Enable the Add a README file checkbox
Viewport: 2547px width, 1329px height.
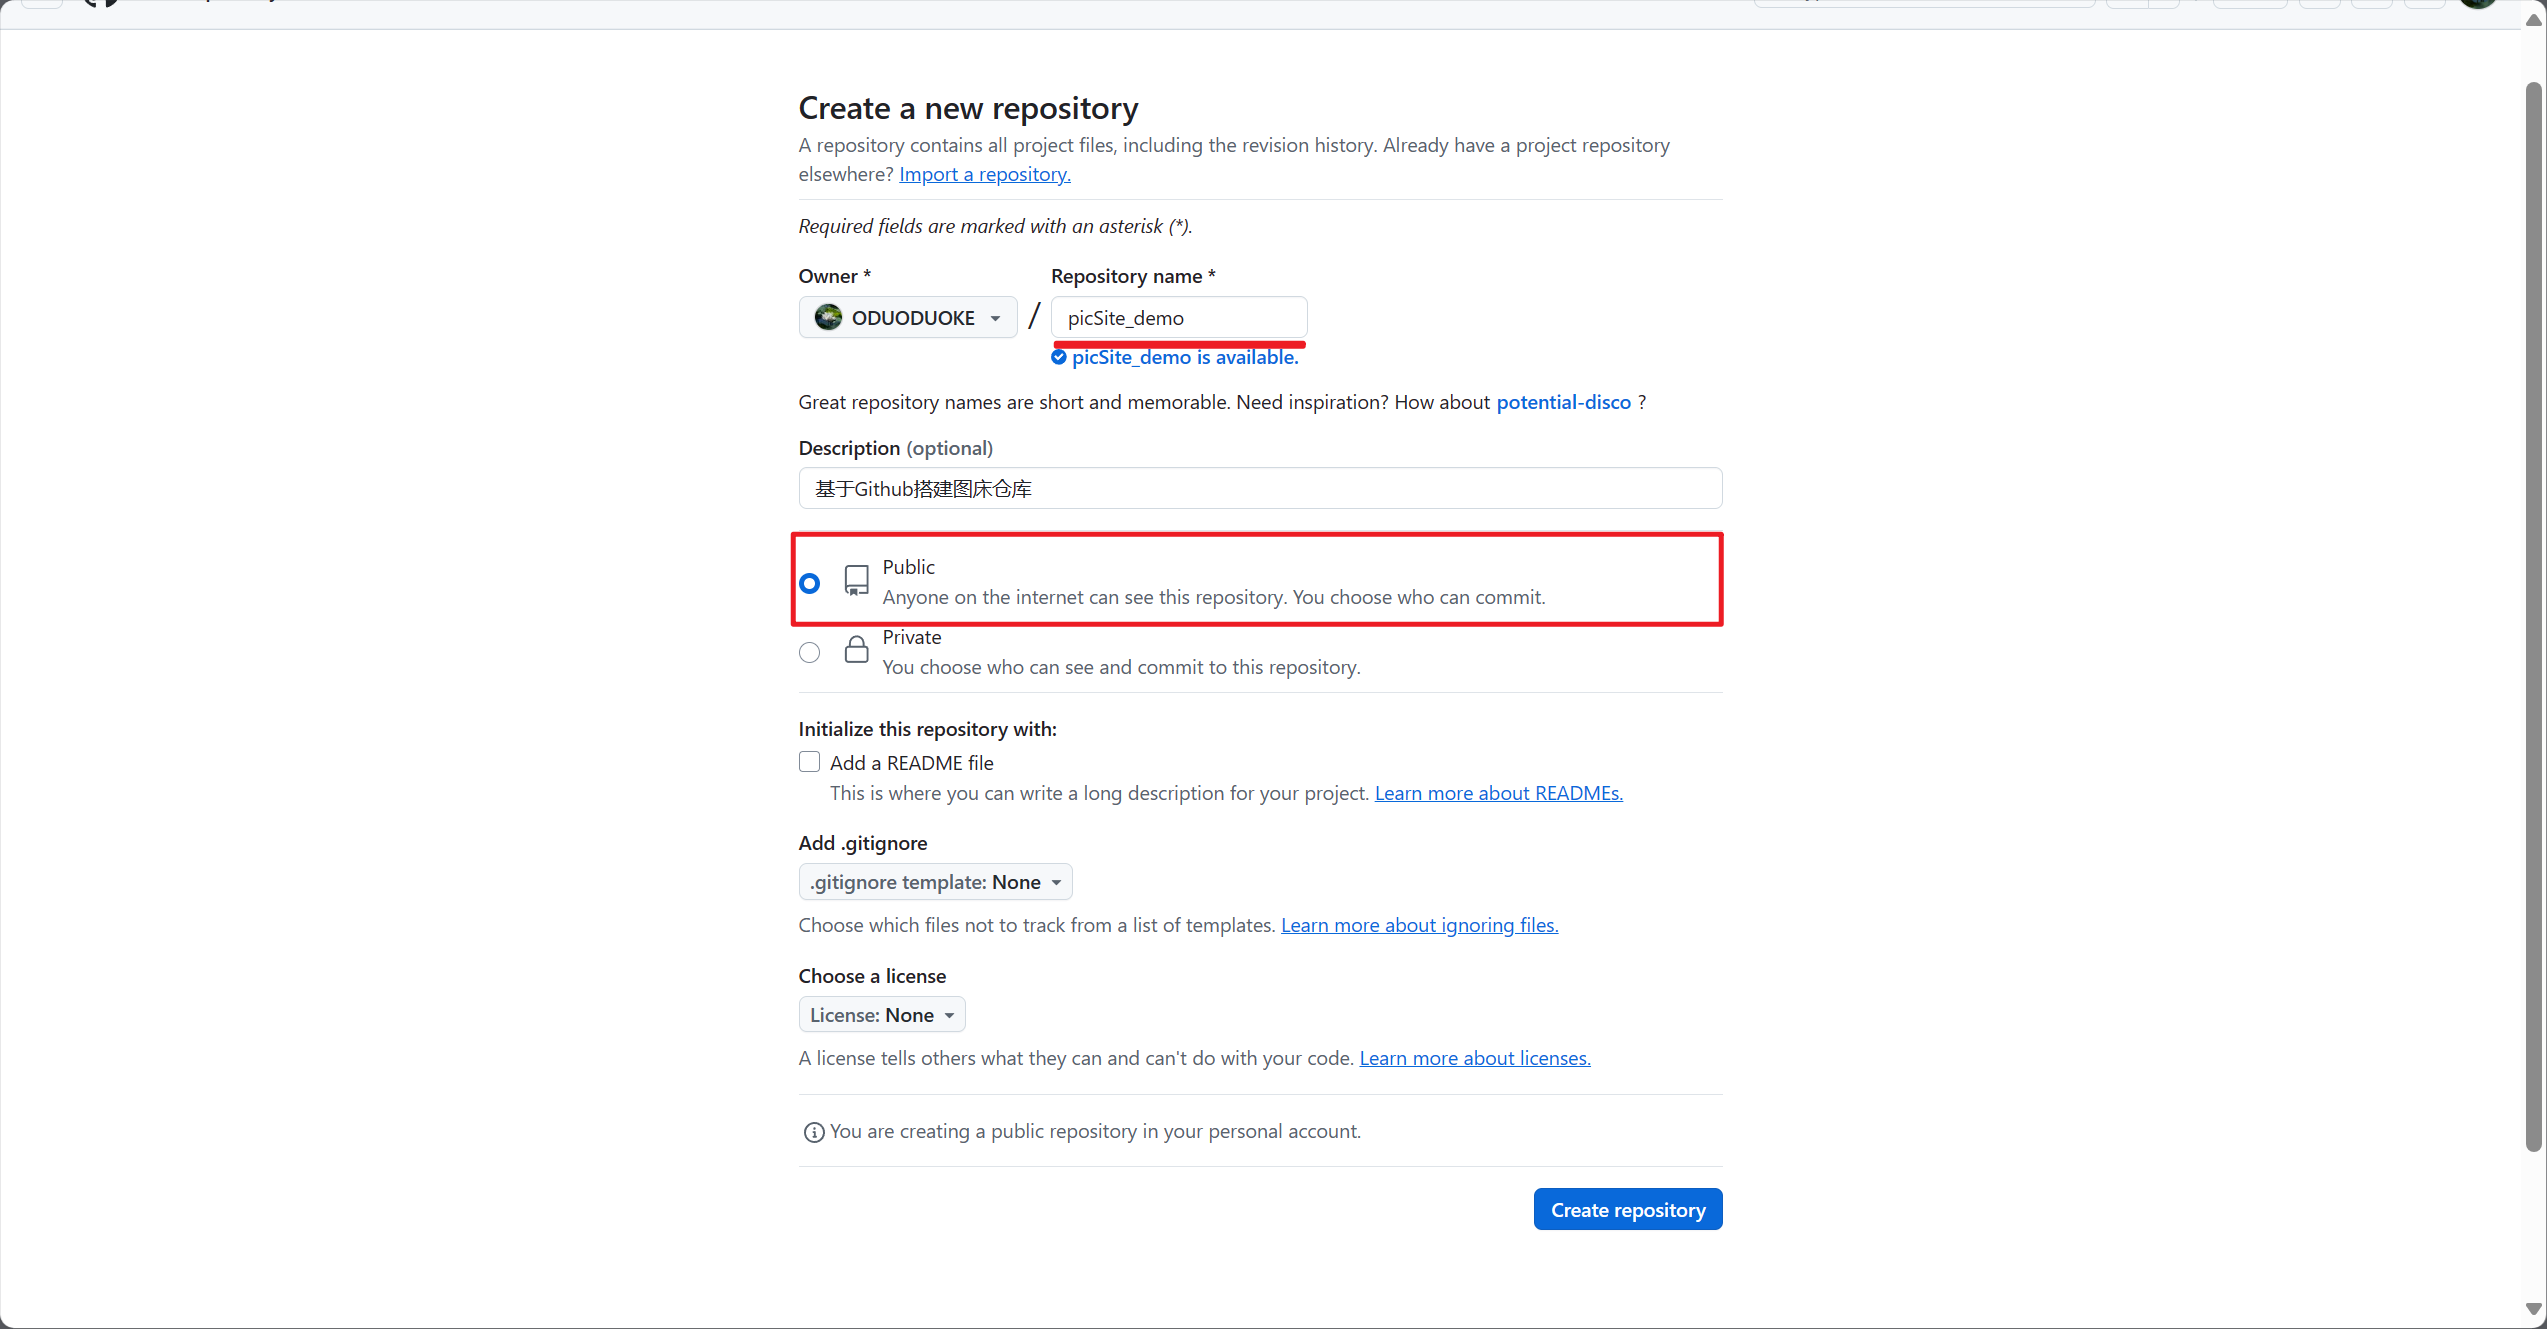810,762
